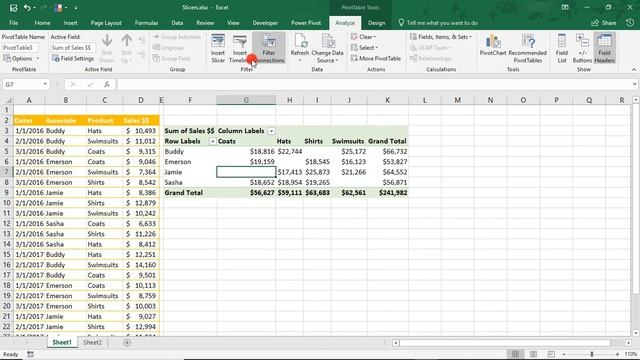
Task: Toggle the Field List pane
Action: 562,48
